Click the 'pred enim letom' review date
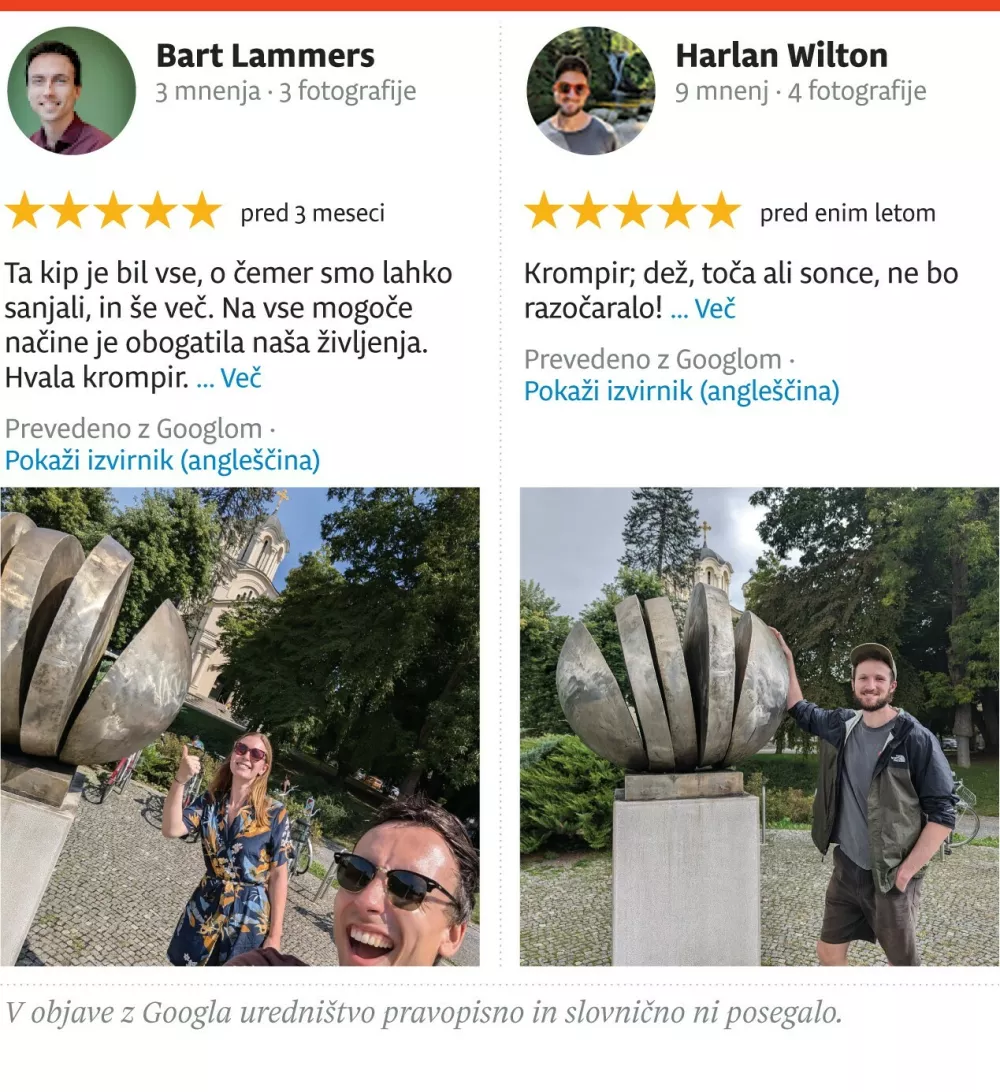 tap(847, 213)
